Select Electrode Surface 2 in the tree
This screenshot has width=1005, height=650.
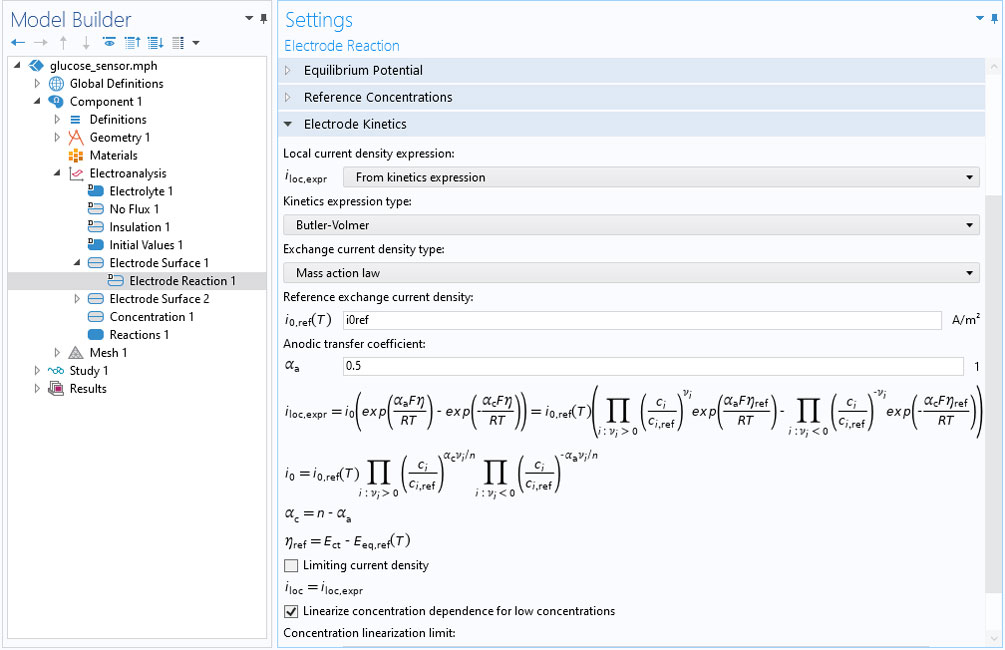point(159,299)
